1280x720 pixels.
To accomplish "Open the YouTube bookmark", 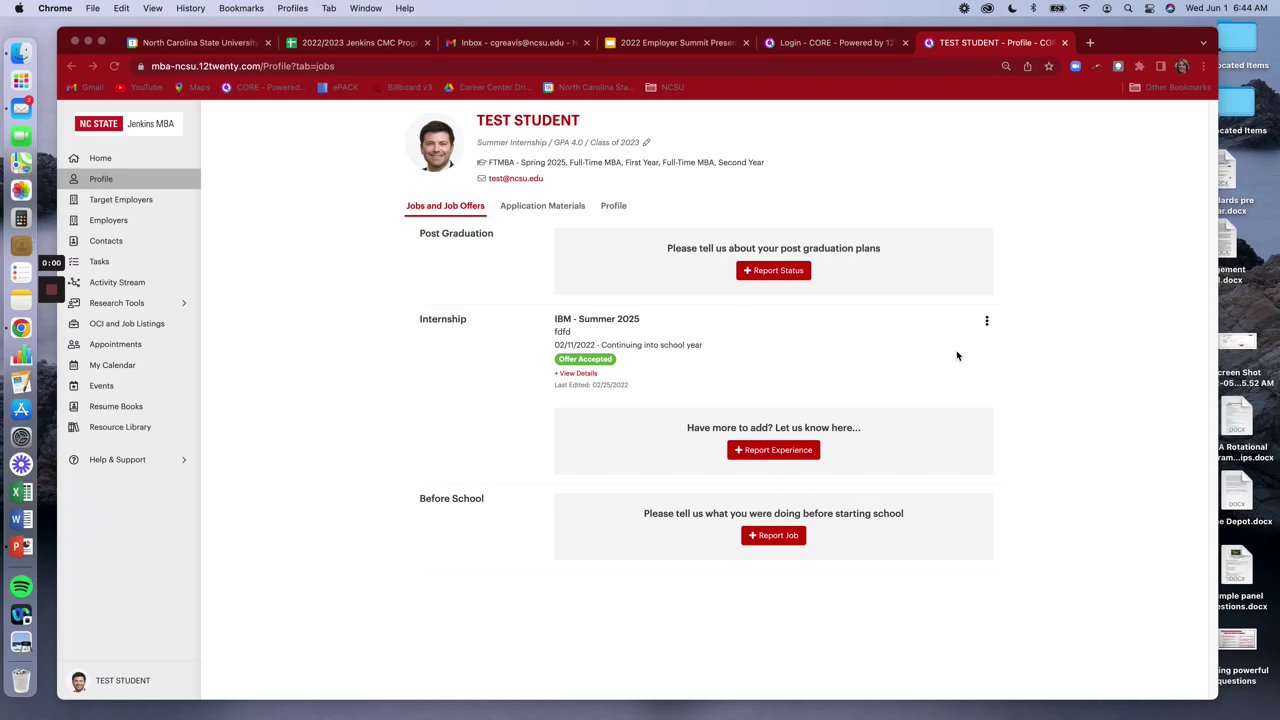I will point(138,87).
